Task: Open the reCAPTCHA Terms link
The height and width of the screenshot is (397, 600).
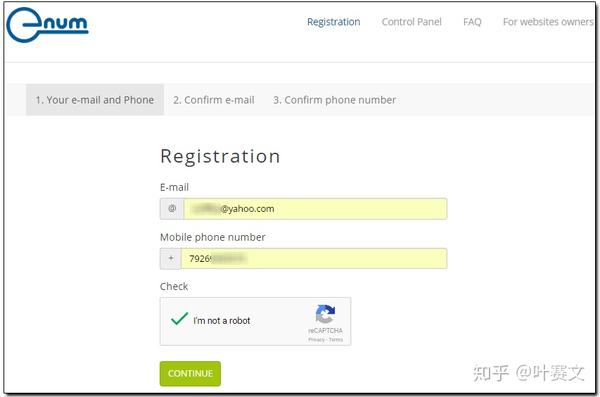Action: (336, 340)
